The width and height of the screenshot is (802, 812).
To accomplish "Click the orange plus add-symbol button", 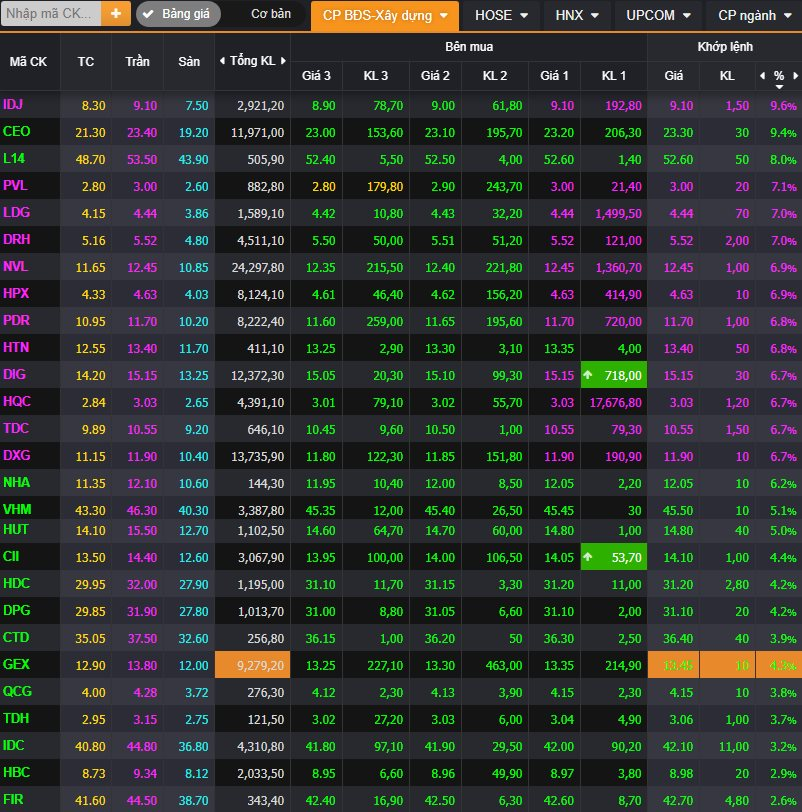I will 115,14.
